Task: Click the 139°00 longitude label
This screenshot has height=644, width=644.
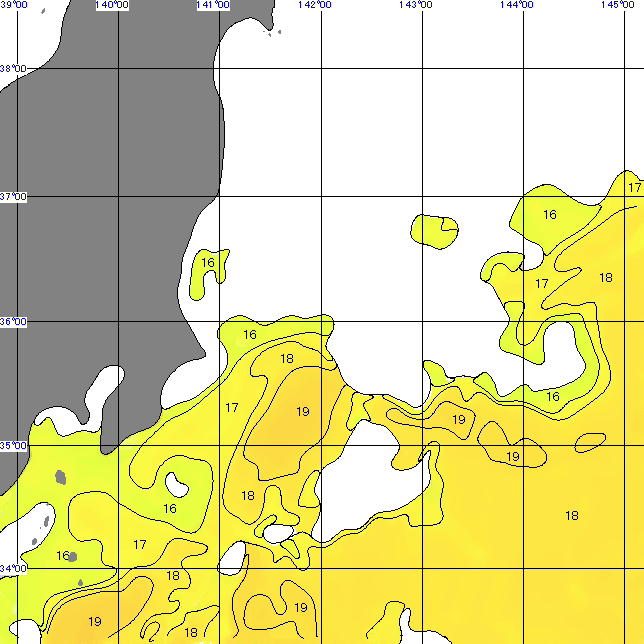Action: [14, 5]
